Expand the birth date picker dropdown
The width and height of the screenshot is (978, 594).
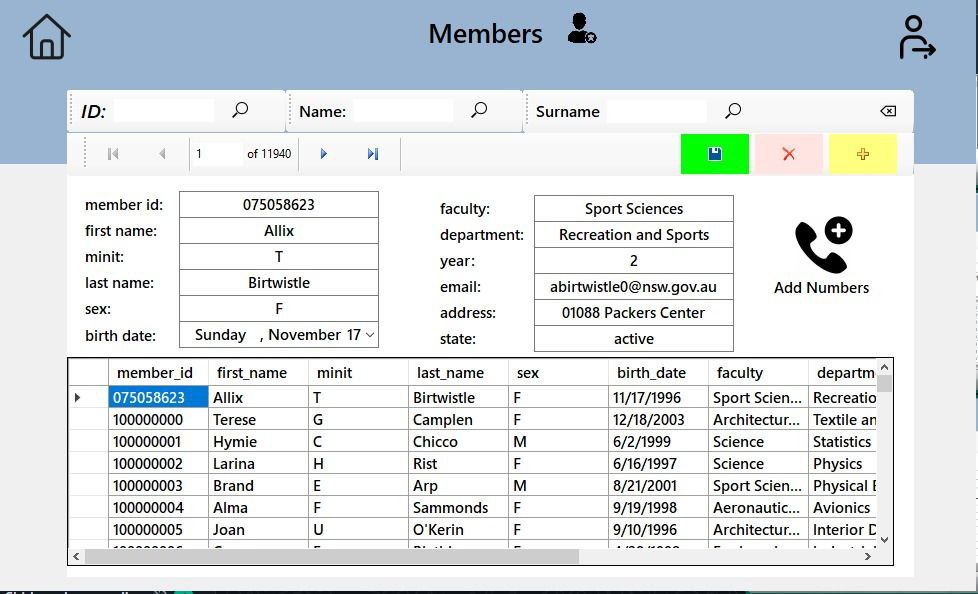370,335
